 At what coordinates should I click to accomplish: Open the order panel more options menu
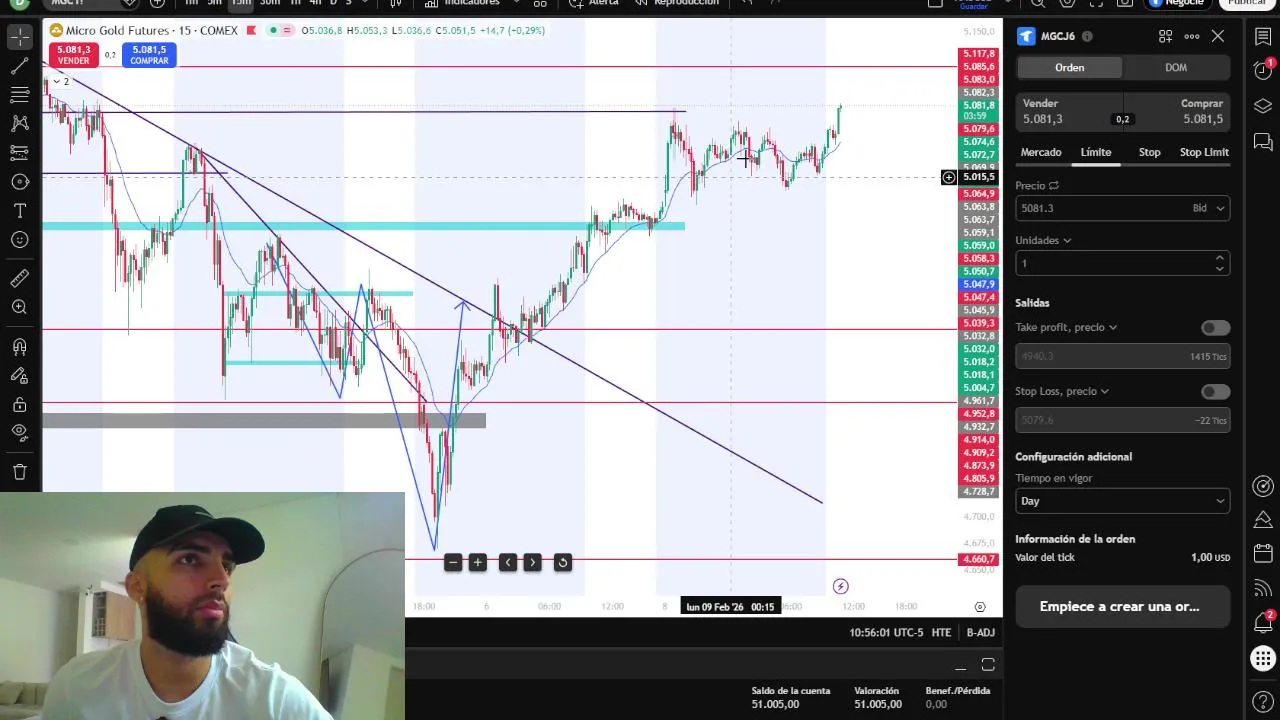tap(1192, 36)
